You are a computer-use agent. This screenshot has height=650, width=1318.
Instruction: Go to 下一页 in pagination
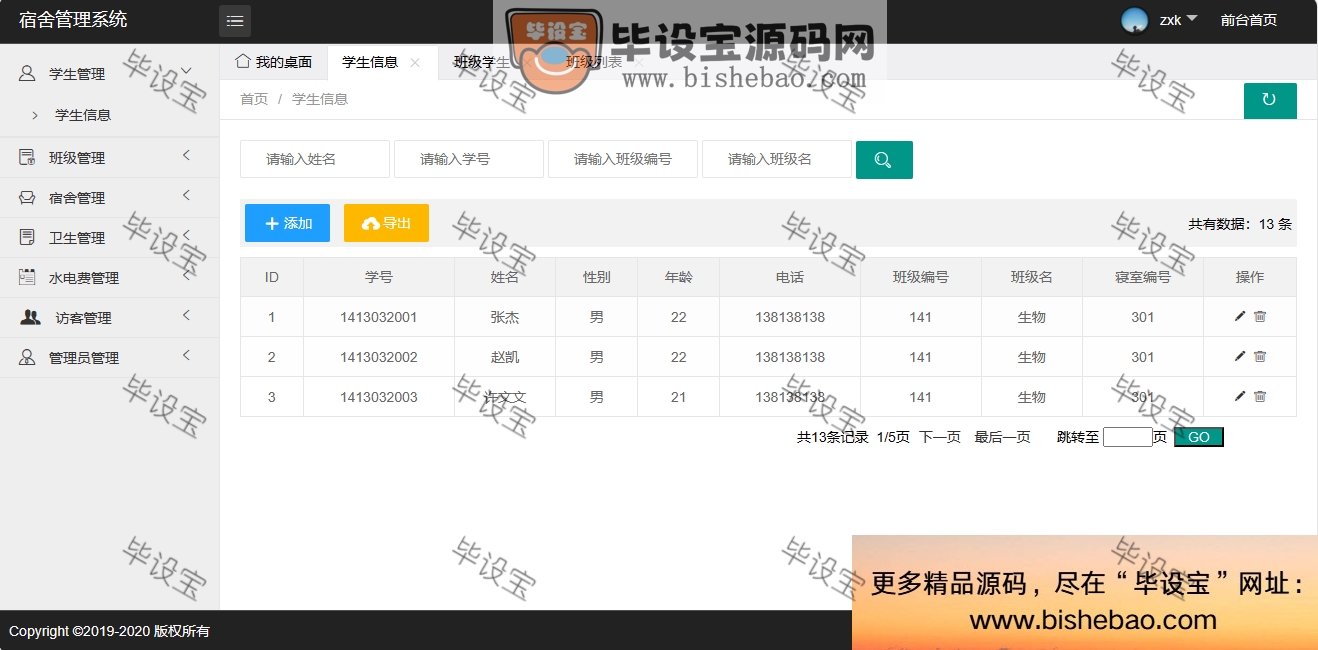coord(940,437)
